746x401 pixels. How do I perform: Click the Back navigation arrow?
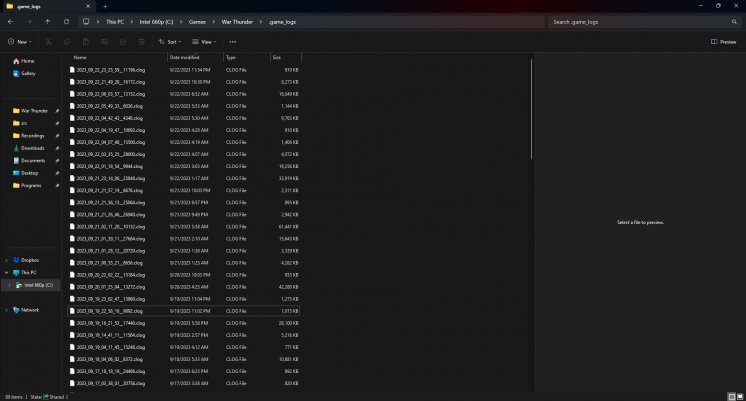(10, 21)
